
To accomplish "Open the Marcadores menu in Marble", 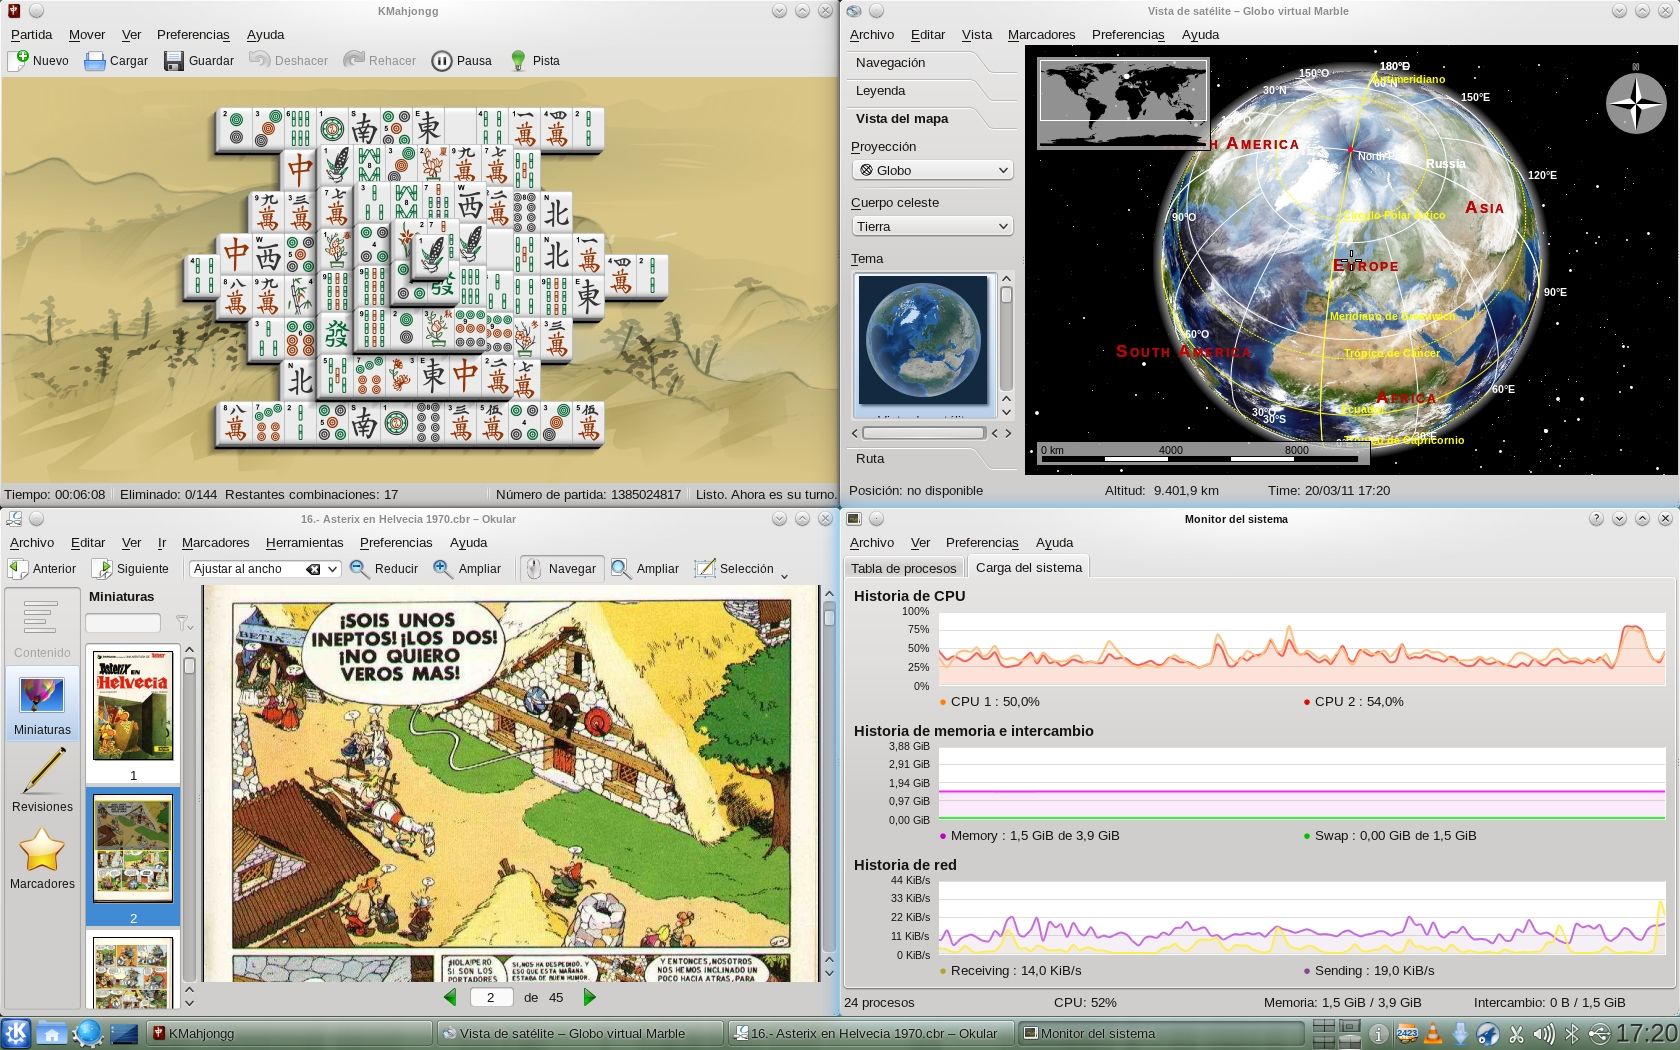I will 1040,35.
